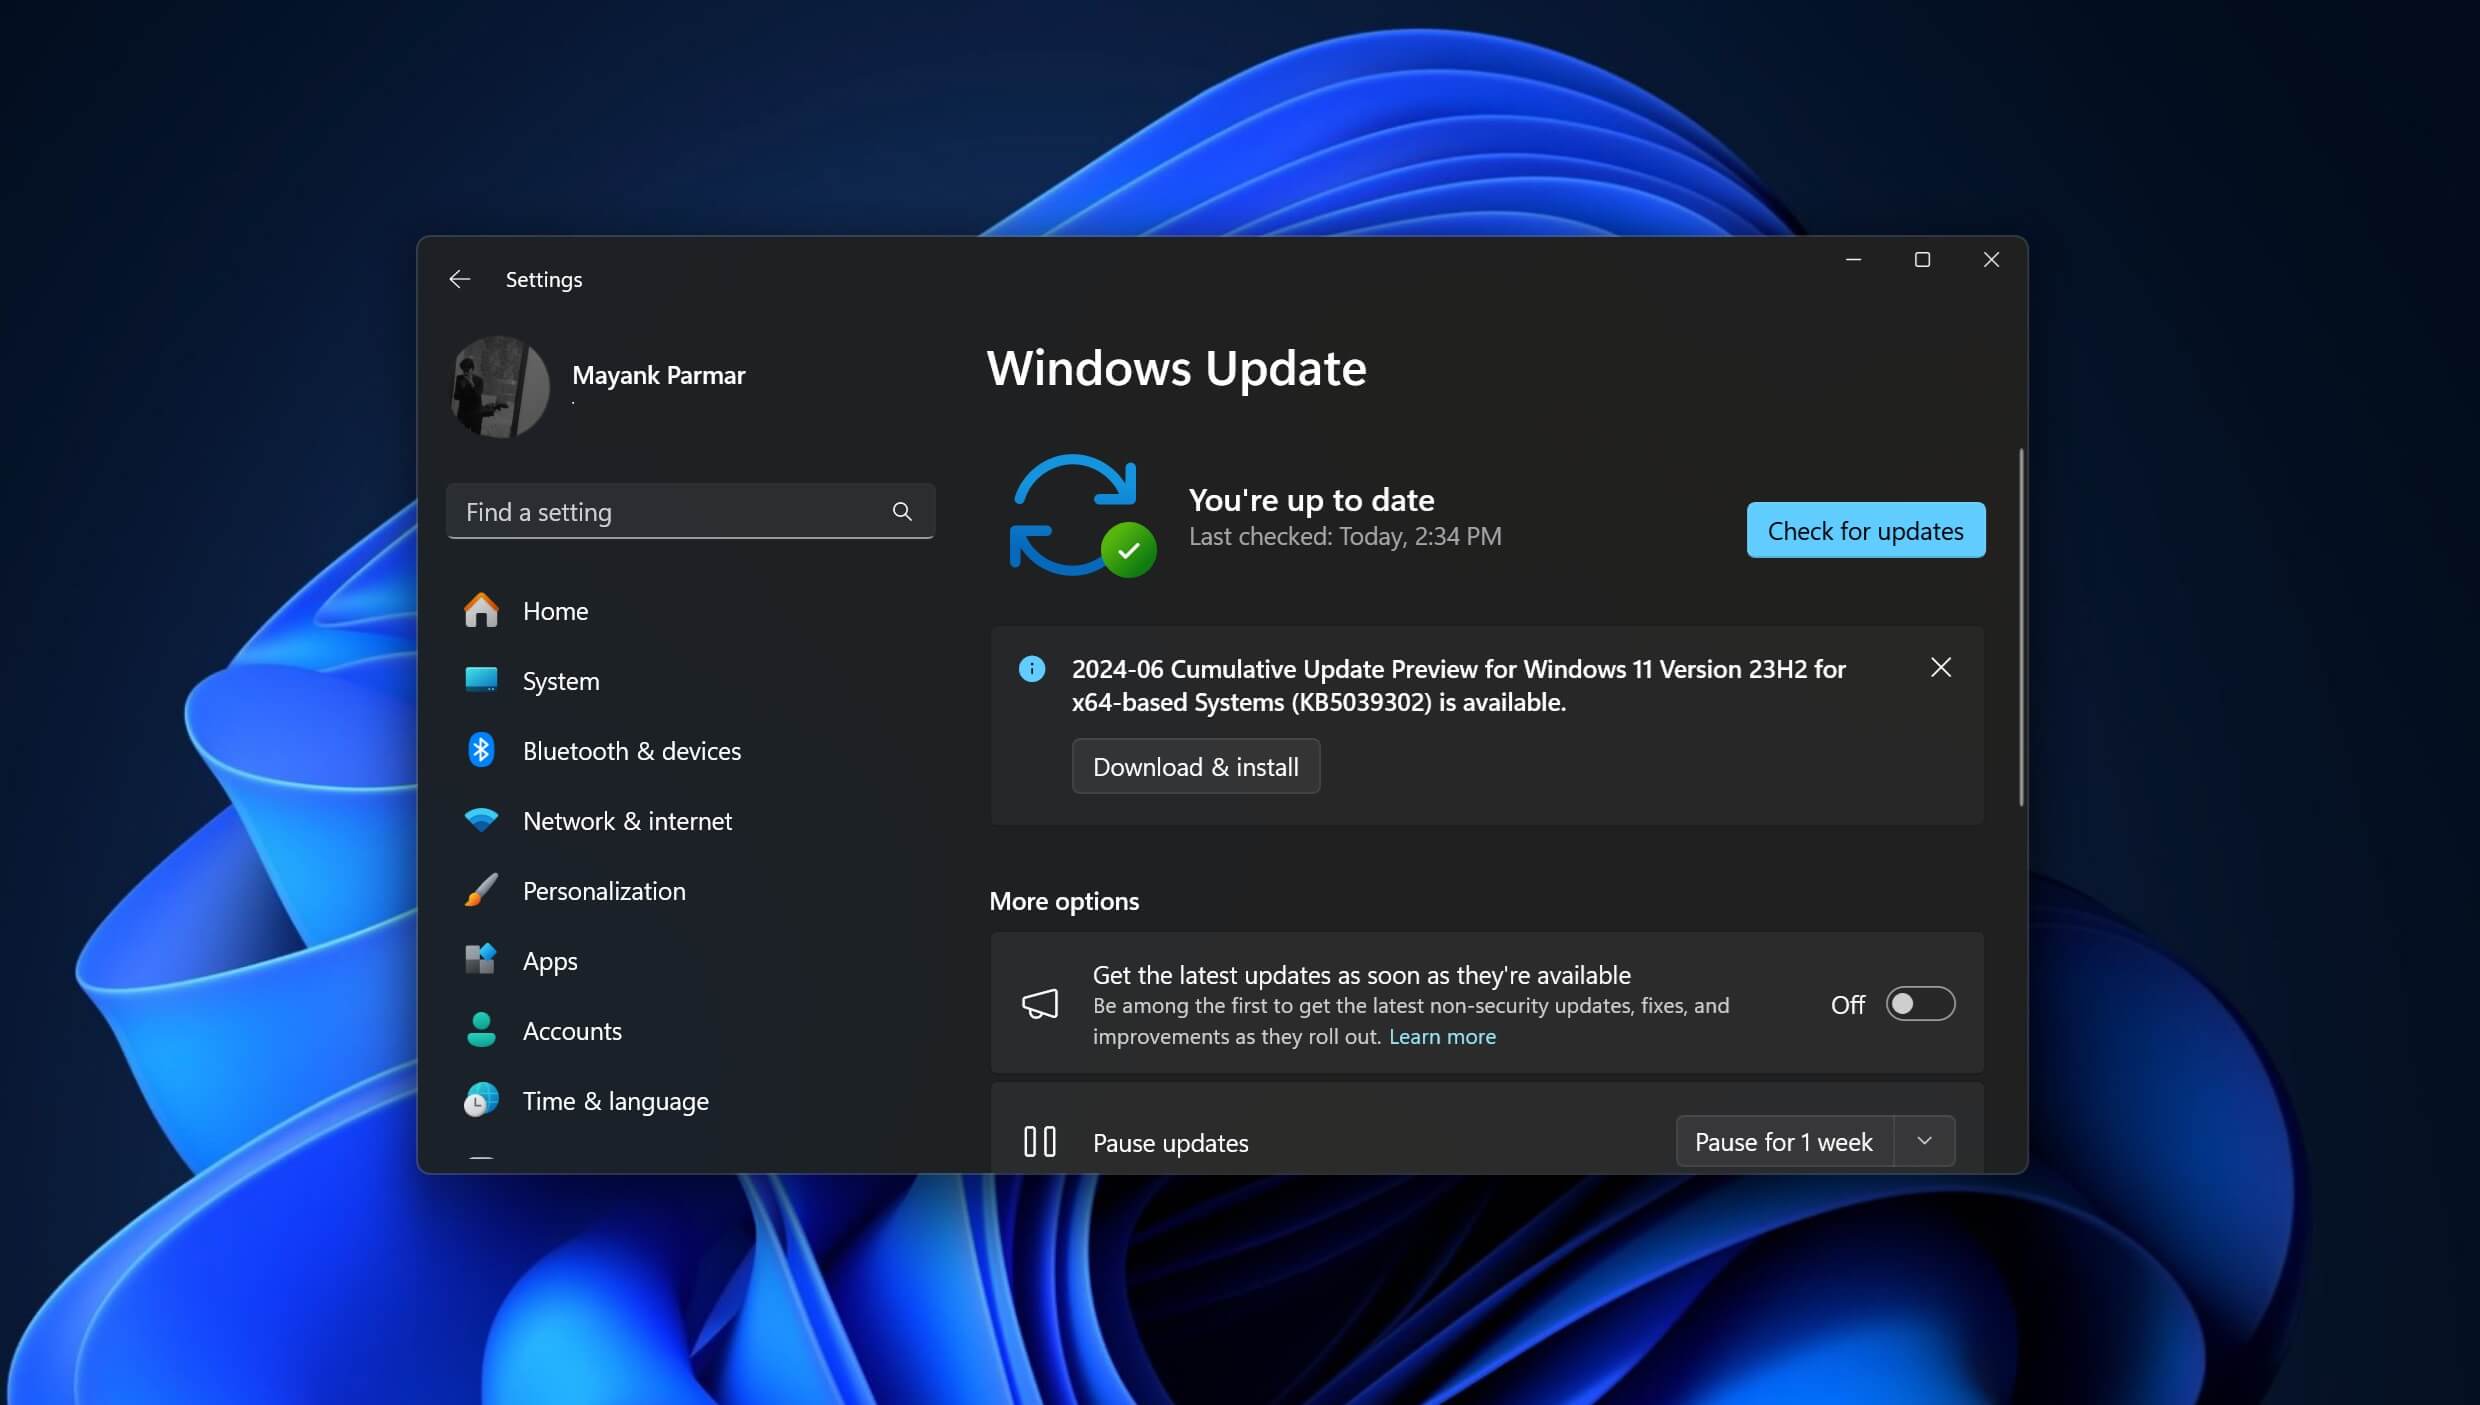Close the Settings window
The height and width of the screenshot is (1405, 2480).
(x=1991, y=260)
